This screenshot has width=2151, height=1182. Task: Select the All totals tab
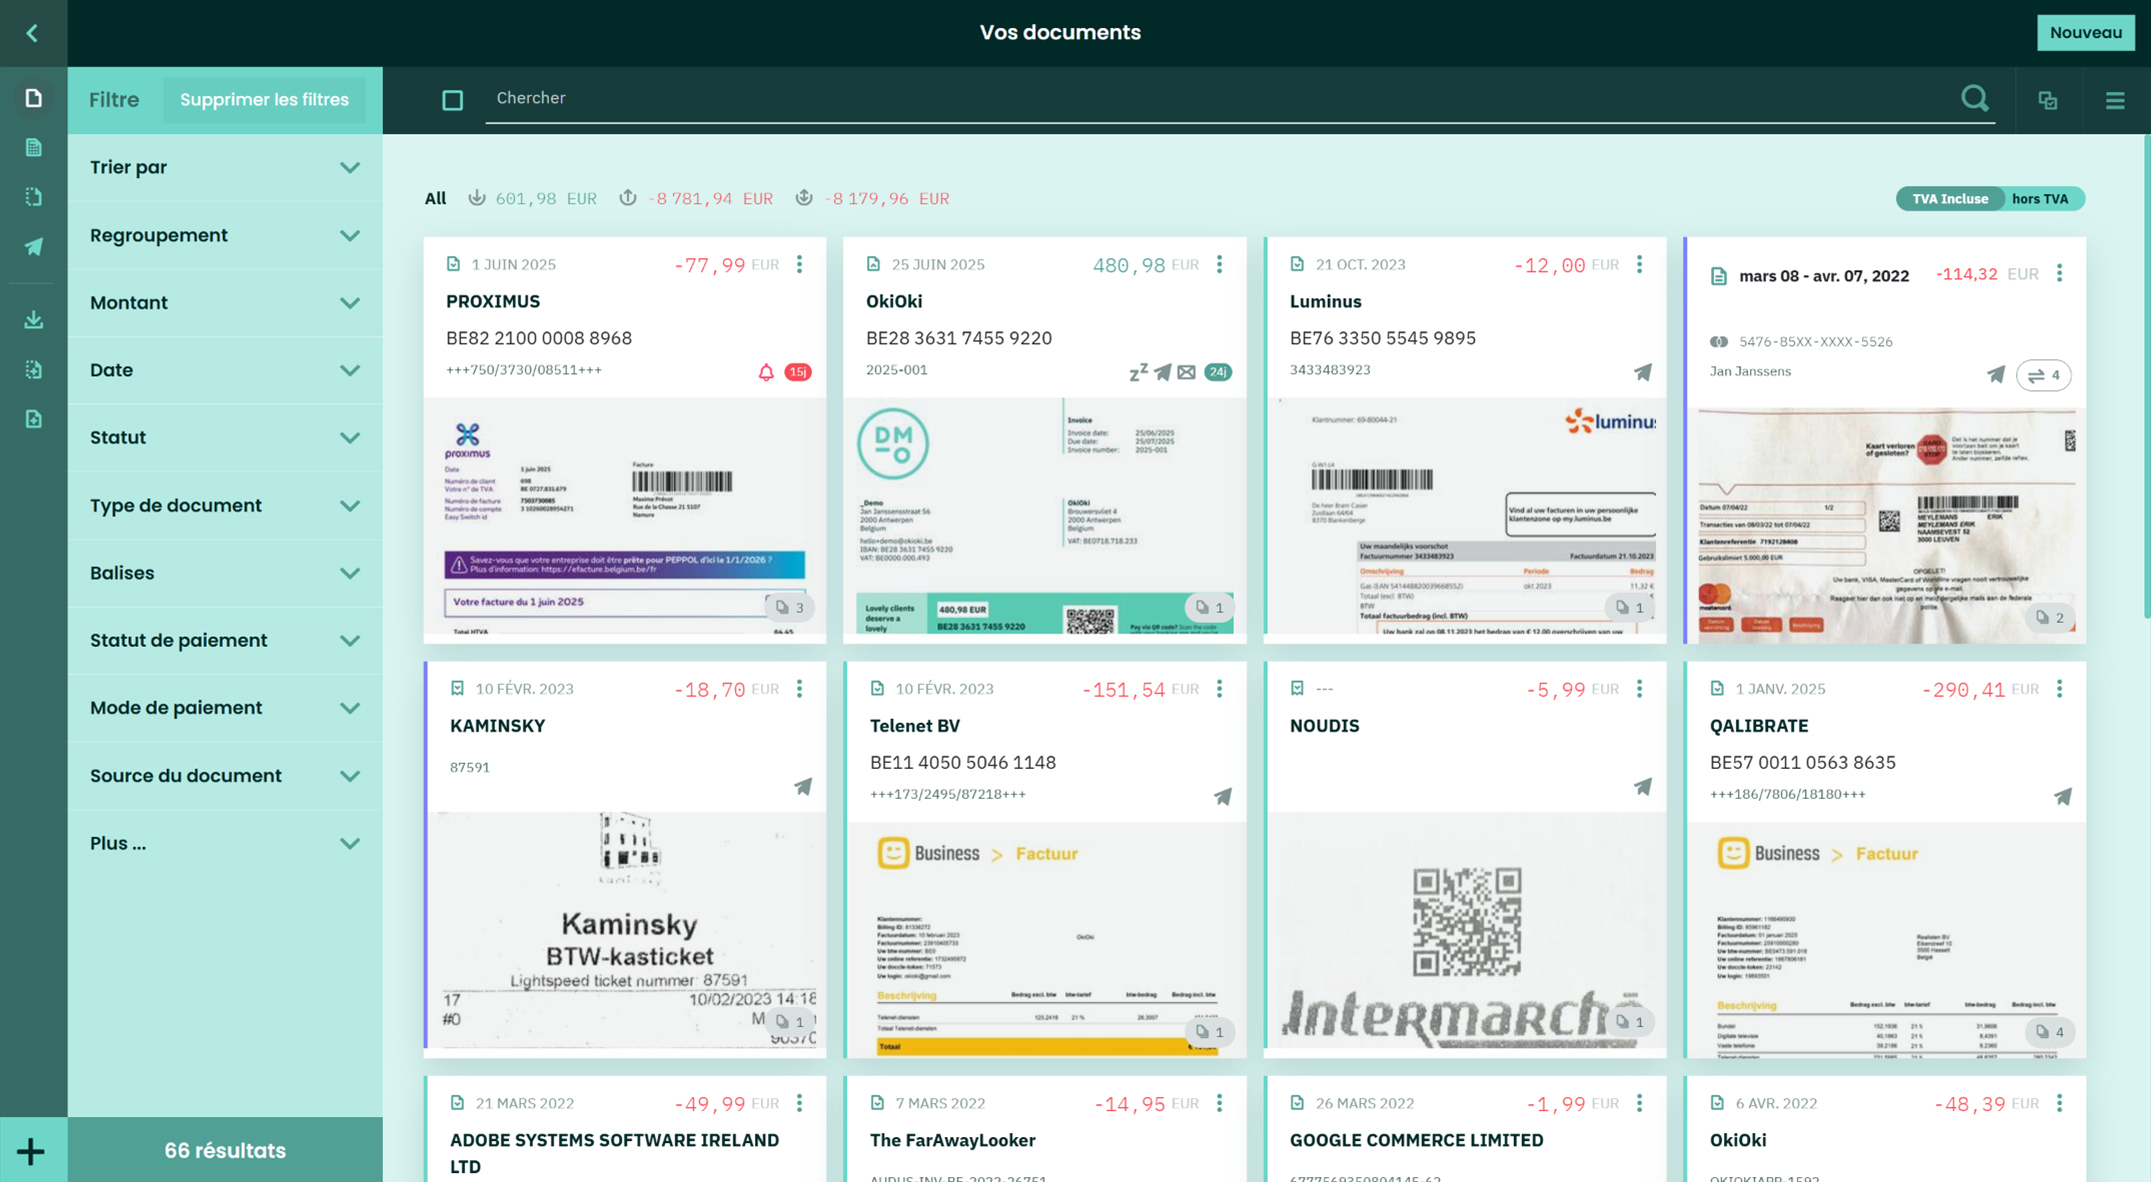pos(435,198)
